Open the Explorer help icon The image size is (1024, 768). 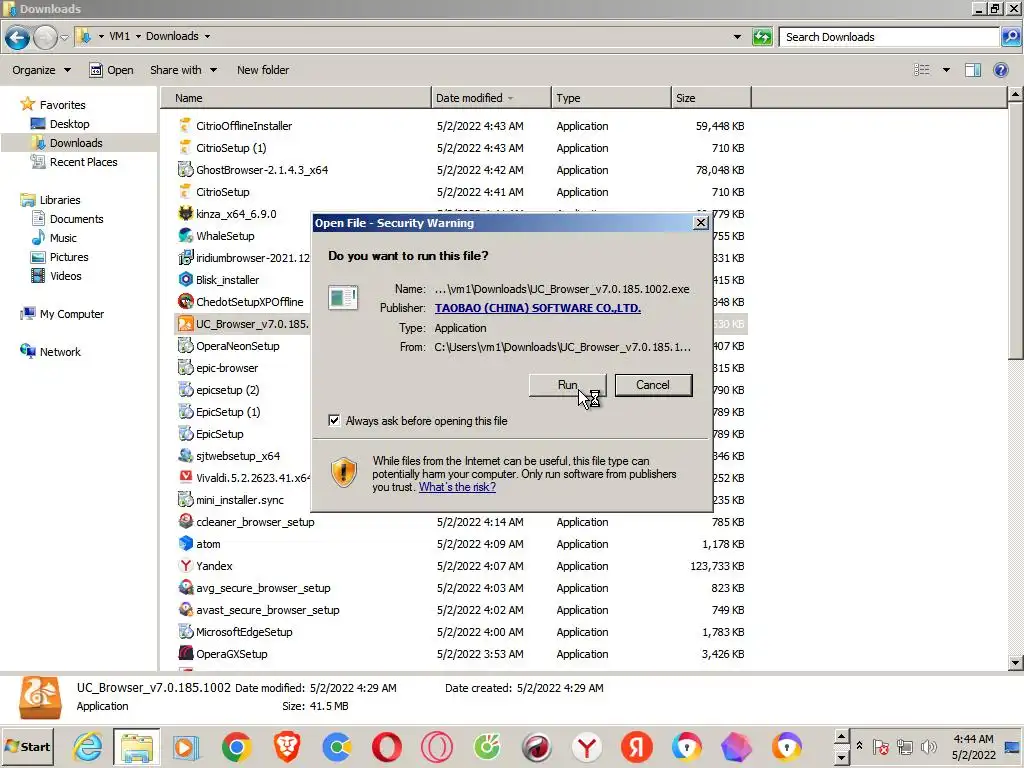coord(1000,70)
